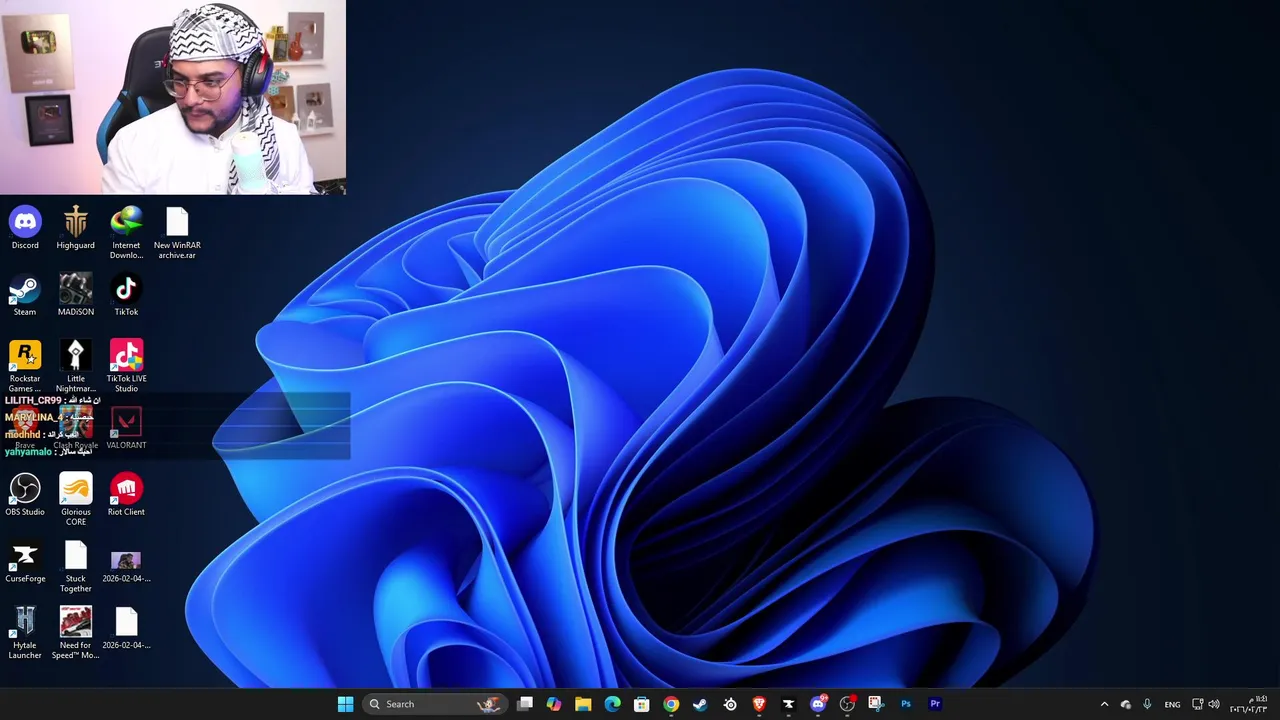
Task: Launch the Highguard desktop shortcut
Action: pos(75,229)
